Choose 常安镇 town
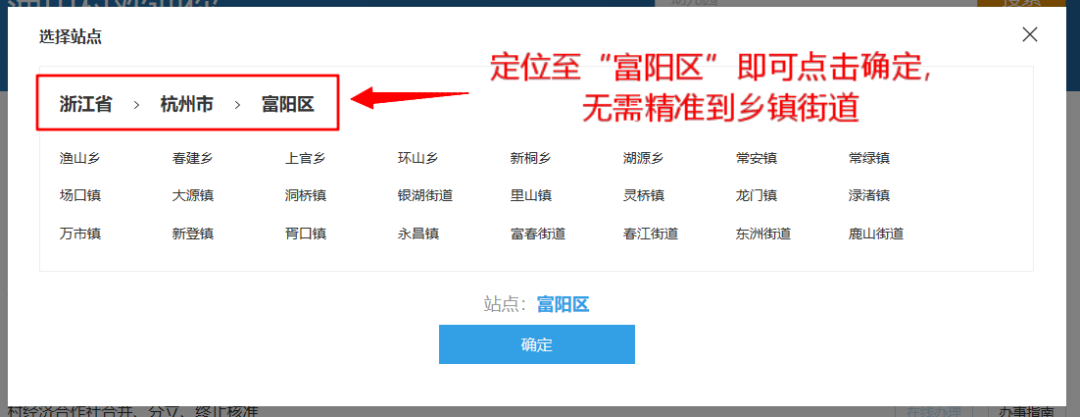 coord(756,159)
